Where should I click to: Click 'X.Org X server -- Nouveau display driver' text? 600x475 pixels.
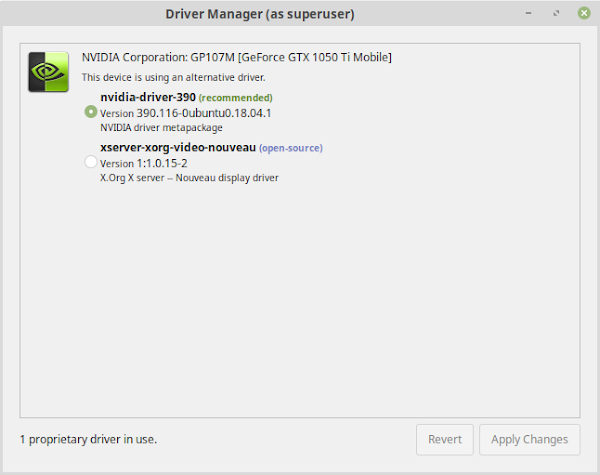click(x=189, y=178)
